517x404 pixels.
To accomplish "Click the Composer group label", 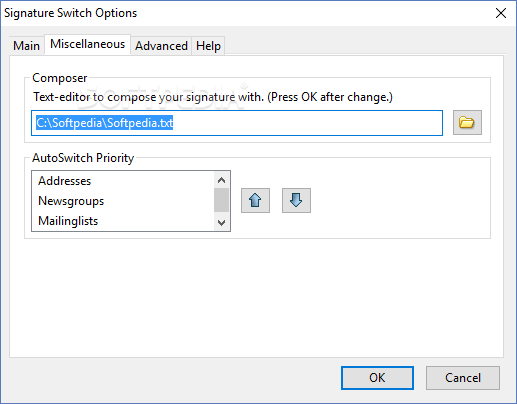I will (x=60, y=78).
